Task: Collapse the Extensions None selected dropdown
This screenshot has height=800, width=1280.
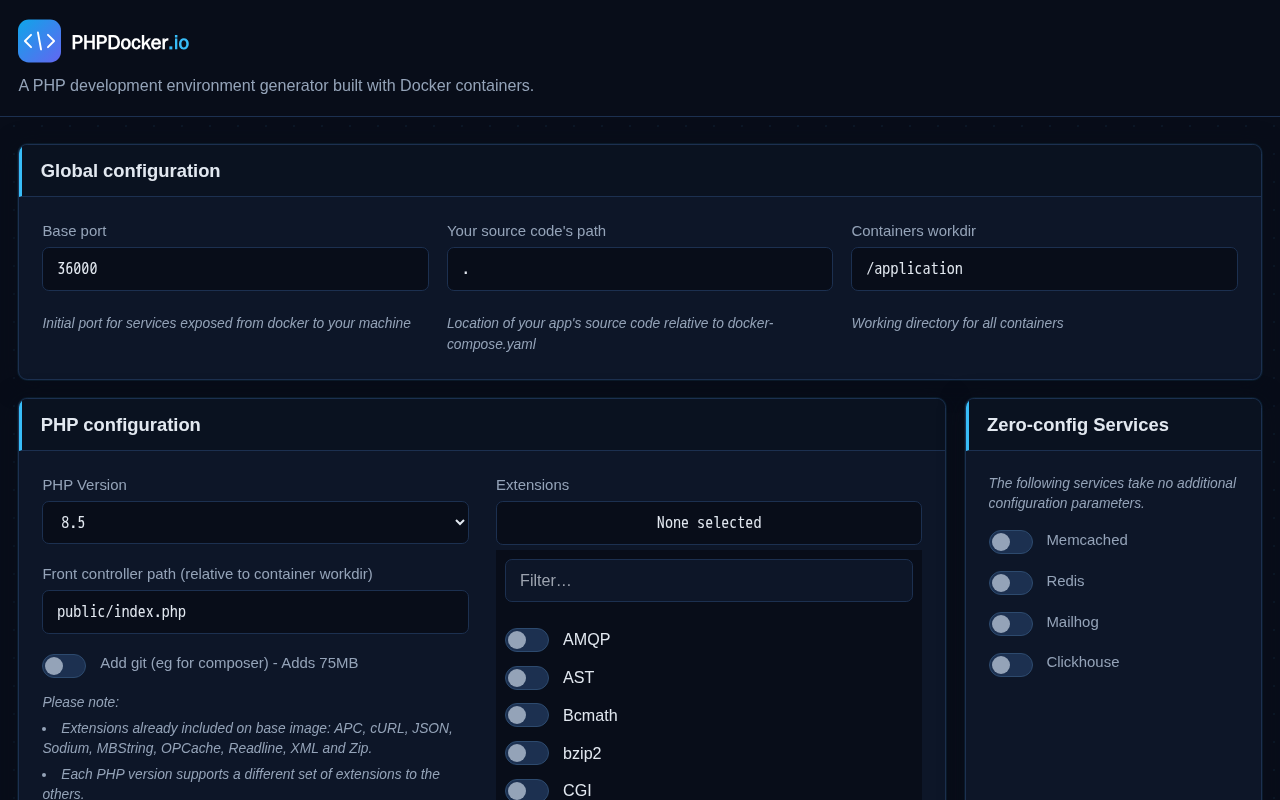Action: click(x=709, y=523)
